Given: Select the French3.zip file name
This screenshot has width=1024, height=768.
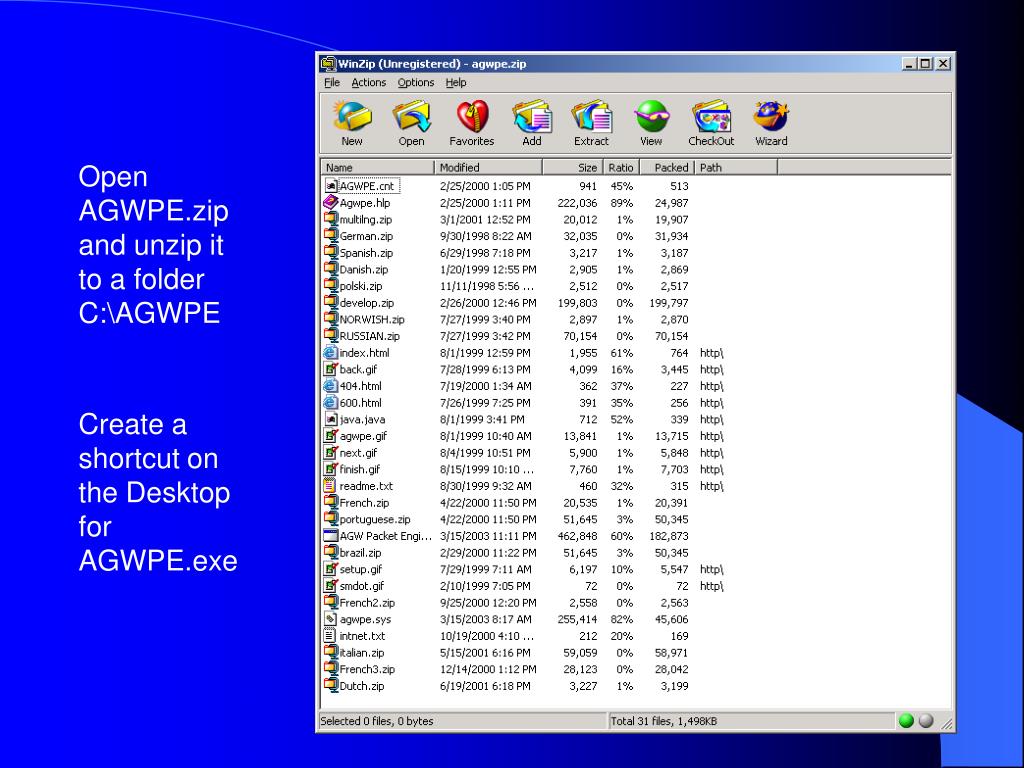Looking at the screenshot, I should click(x=367, y=669).
